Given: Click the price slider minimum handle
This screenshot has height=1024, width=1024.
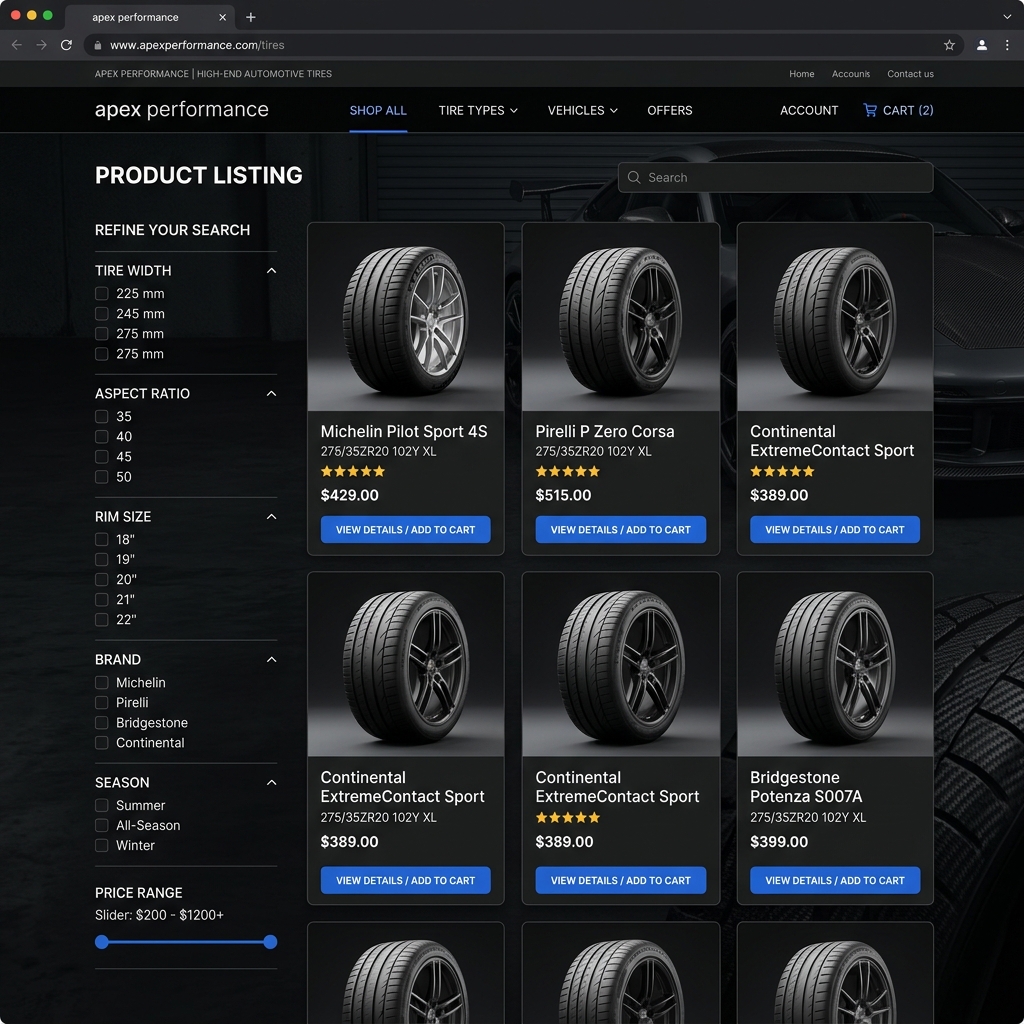Looking at the screenshot, I should 102,942.
